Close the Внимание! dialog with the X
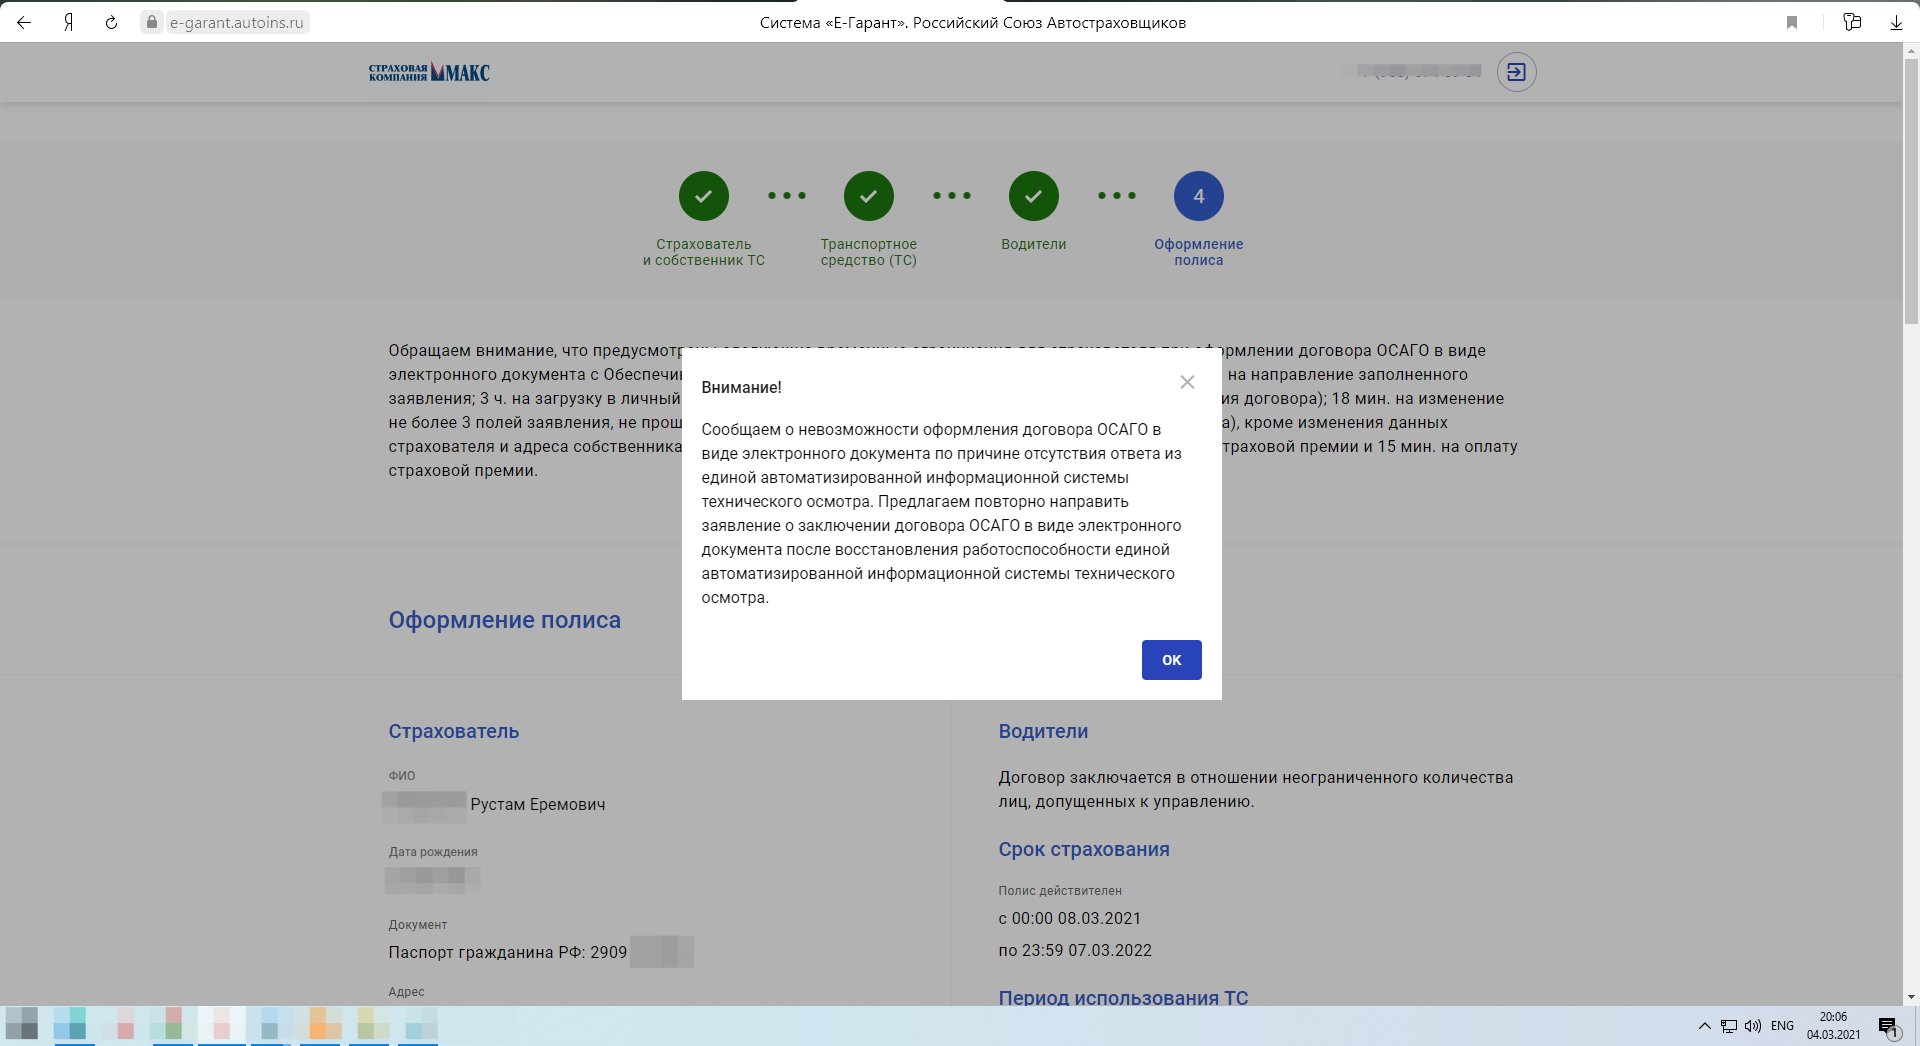This screenshot has width=1920, height=1046. pos(1187,382)
